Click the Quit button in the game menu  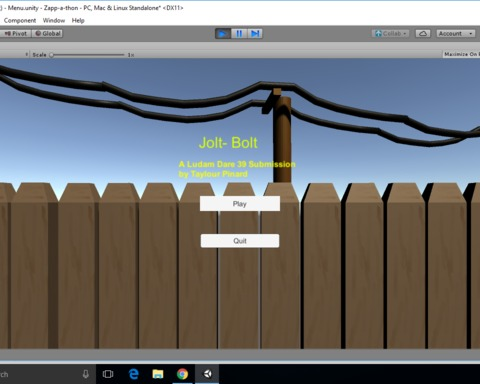coord(240,241)
